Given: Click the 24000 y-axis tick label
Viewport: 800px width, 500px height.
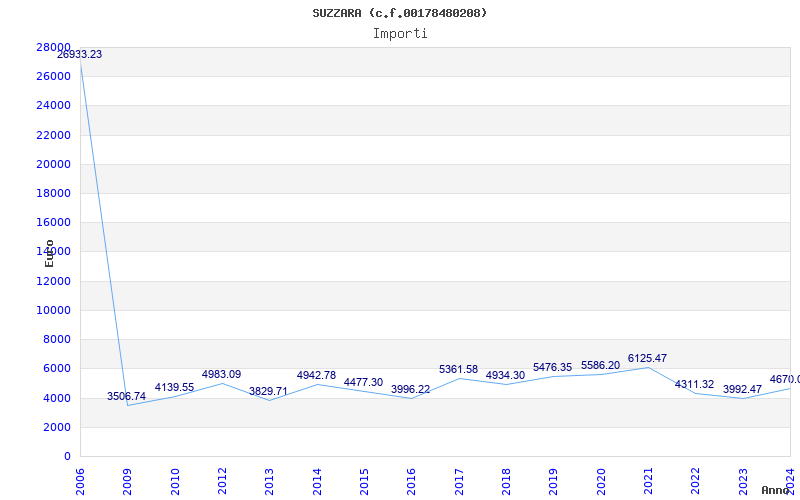Looking at the screenshot, I should pyautogui.click(x=54, y=106).
